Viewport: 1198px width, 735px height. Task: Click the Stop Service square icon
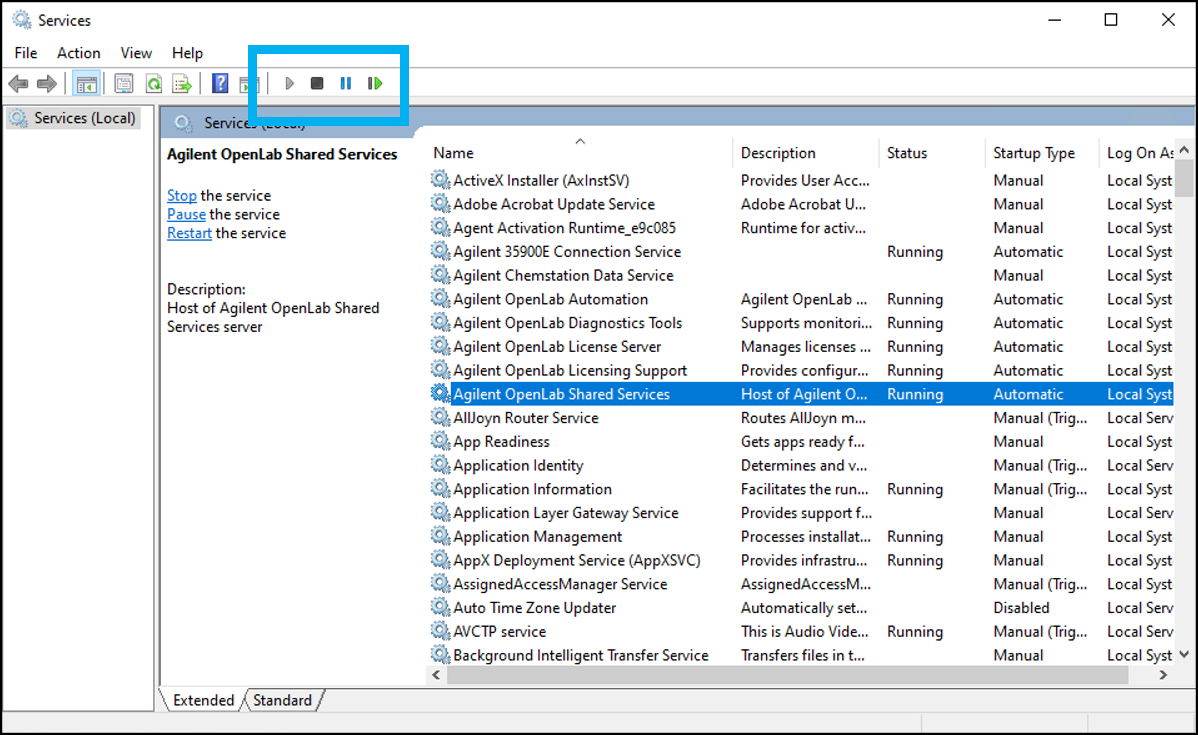point(317,83)
